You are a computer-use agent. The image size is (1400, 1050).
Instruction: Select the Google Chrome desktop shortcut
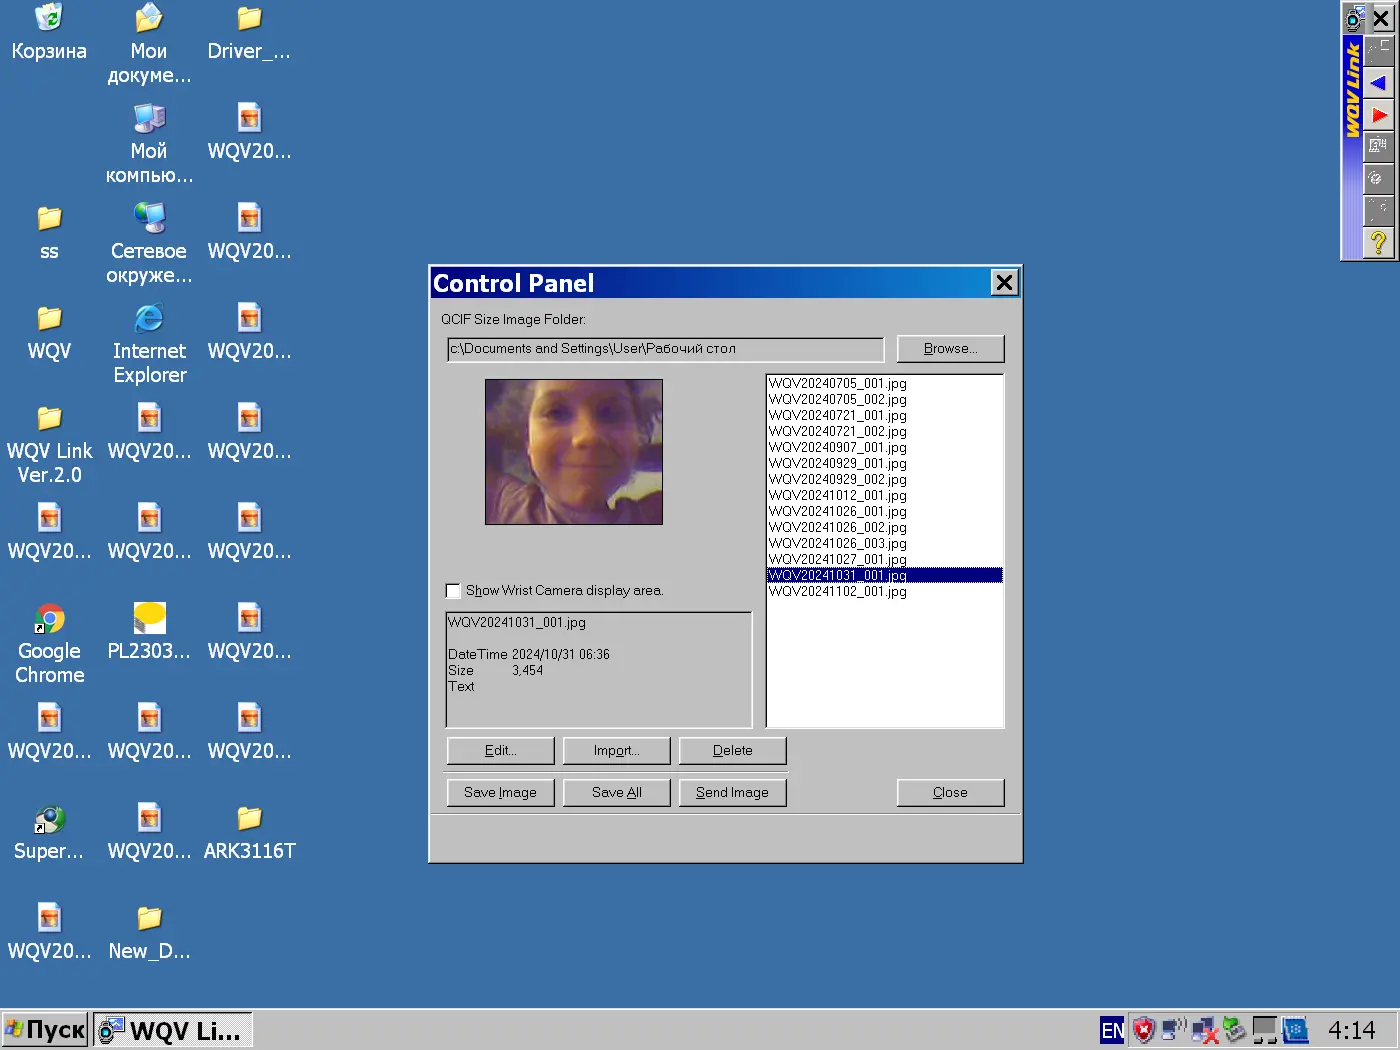tap(49, 644)
